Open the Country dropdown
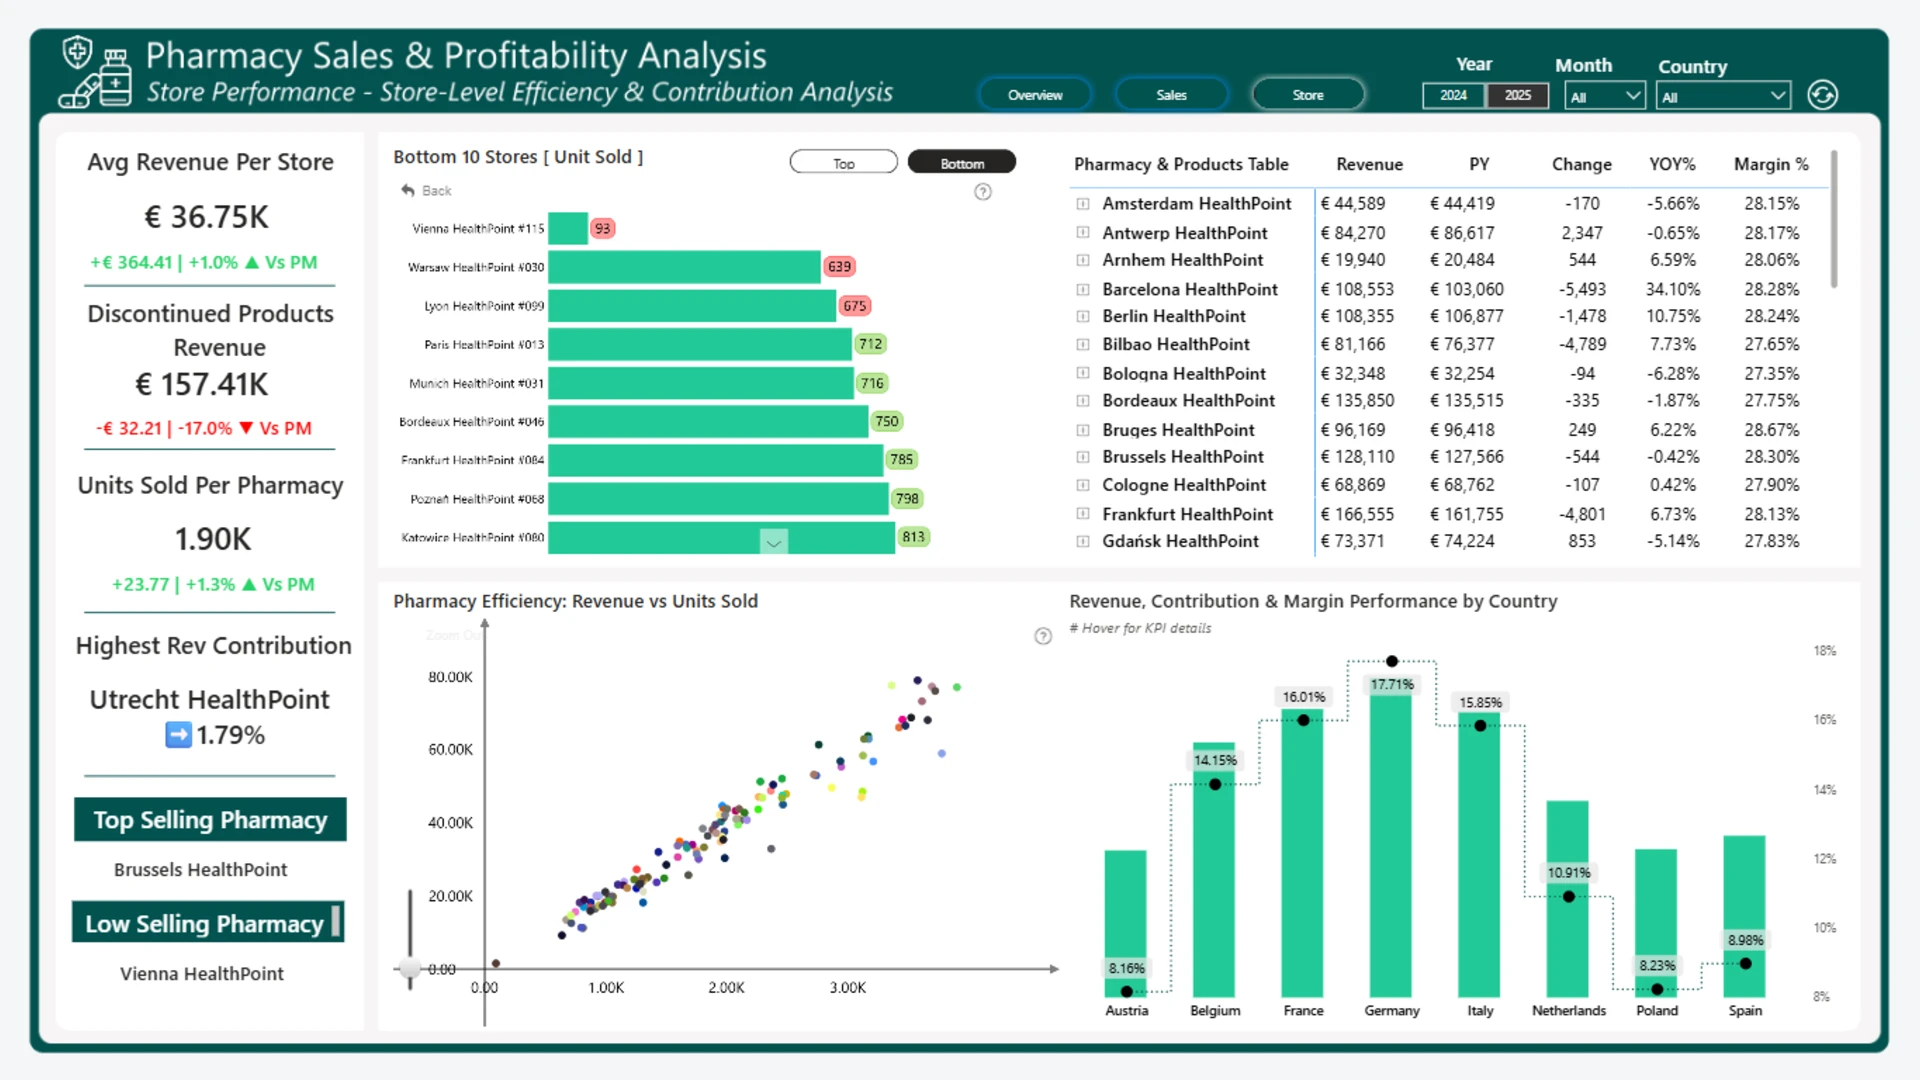Image resolution: width=1920 pixels, height=1080 pixels. 1723,96
